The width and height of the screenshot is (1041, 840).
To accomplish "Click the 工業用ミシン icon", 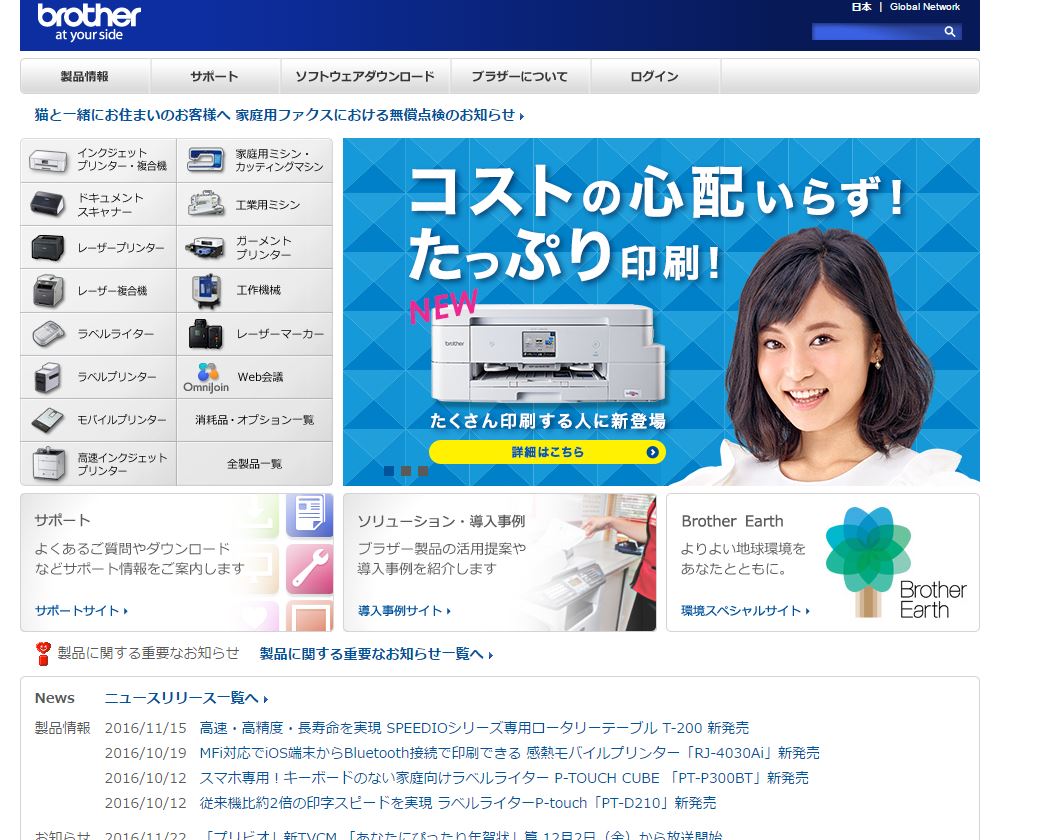I will [206, 204].
